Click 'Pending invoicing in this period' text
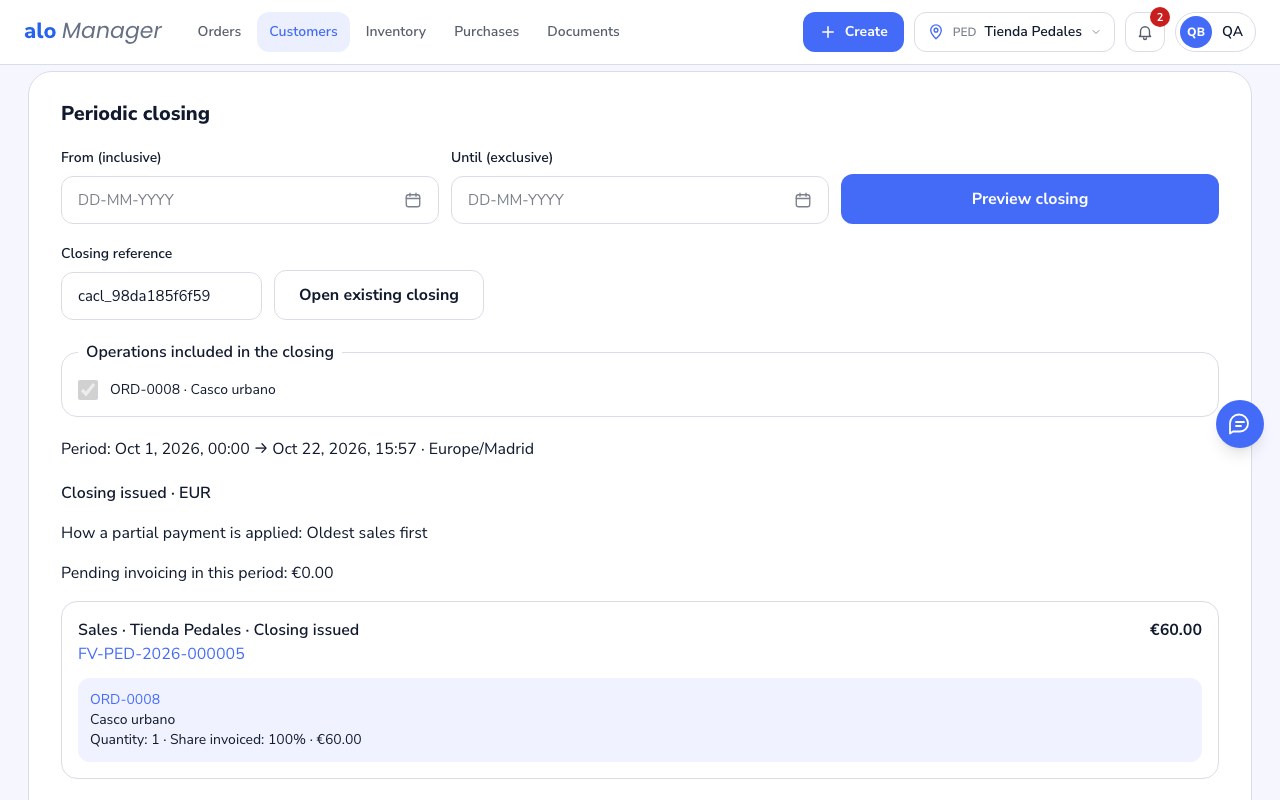Image resolution: width=1280 pixels, height=800 pixels. click(x=197, y=573)
